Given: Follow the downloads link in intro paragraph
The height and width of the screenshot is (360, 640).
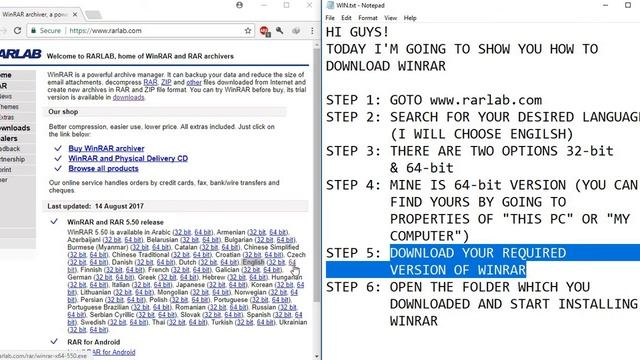Looking at the screenshot, I should point(129,98).
